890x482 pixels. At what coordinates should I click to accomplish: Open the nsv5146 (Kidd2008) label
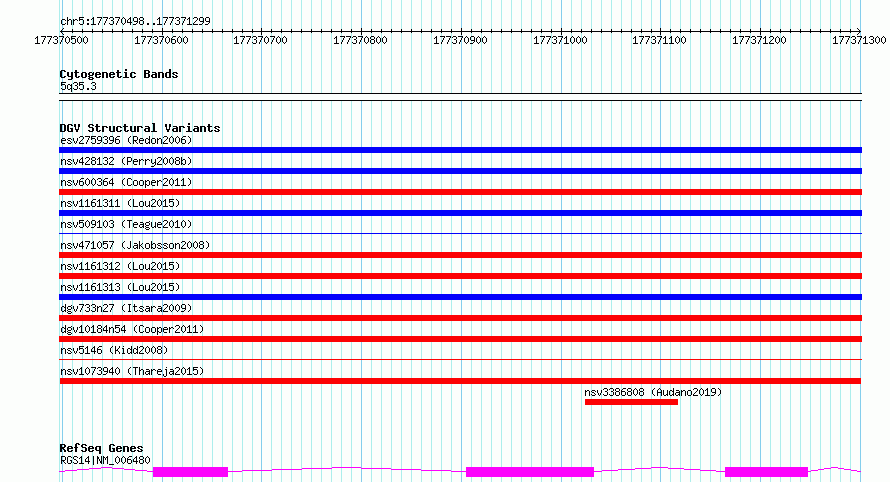[x=114, y=350]
